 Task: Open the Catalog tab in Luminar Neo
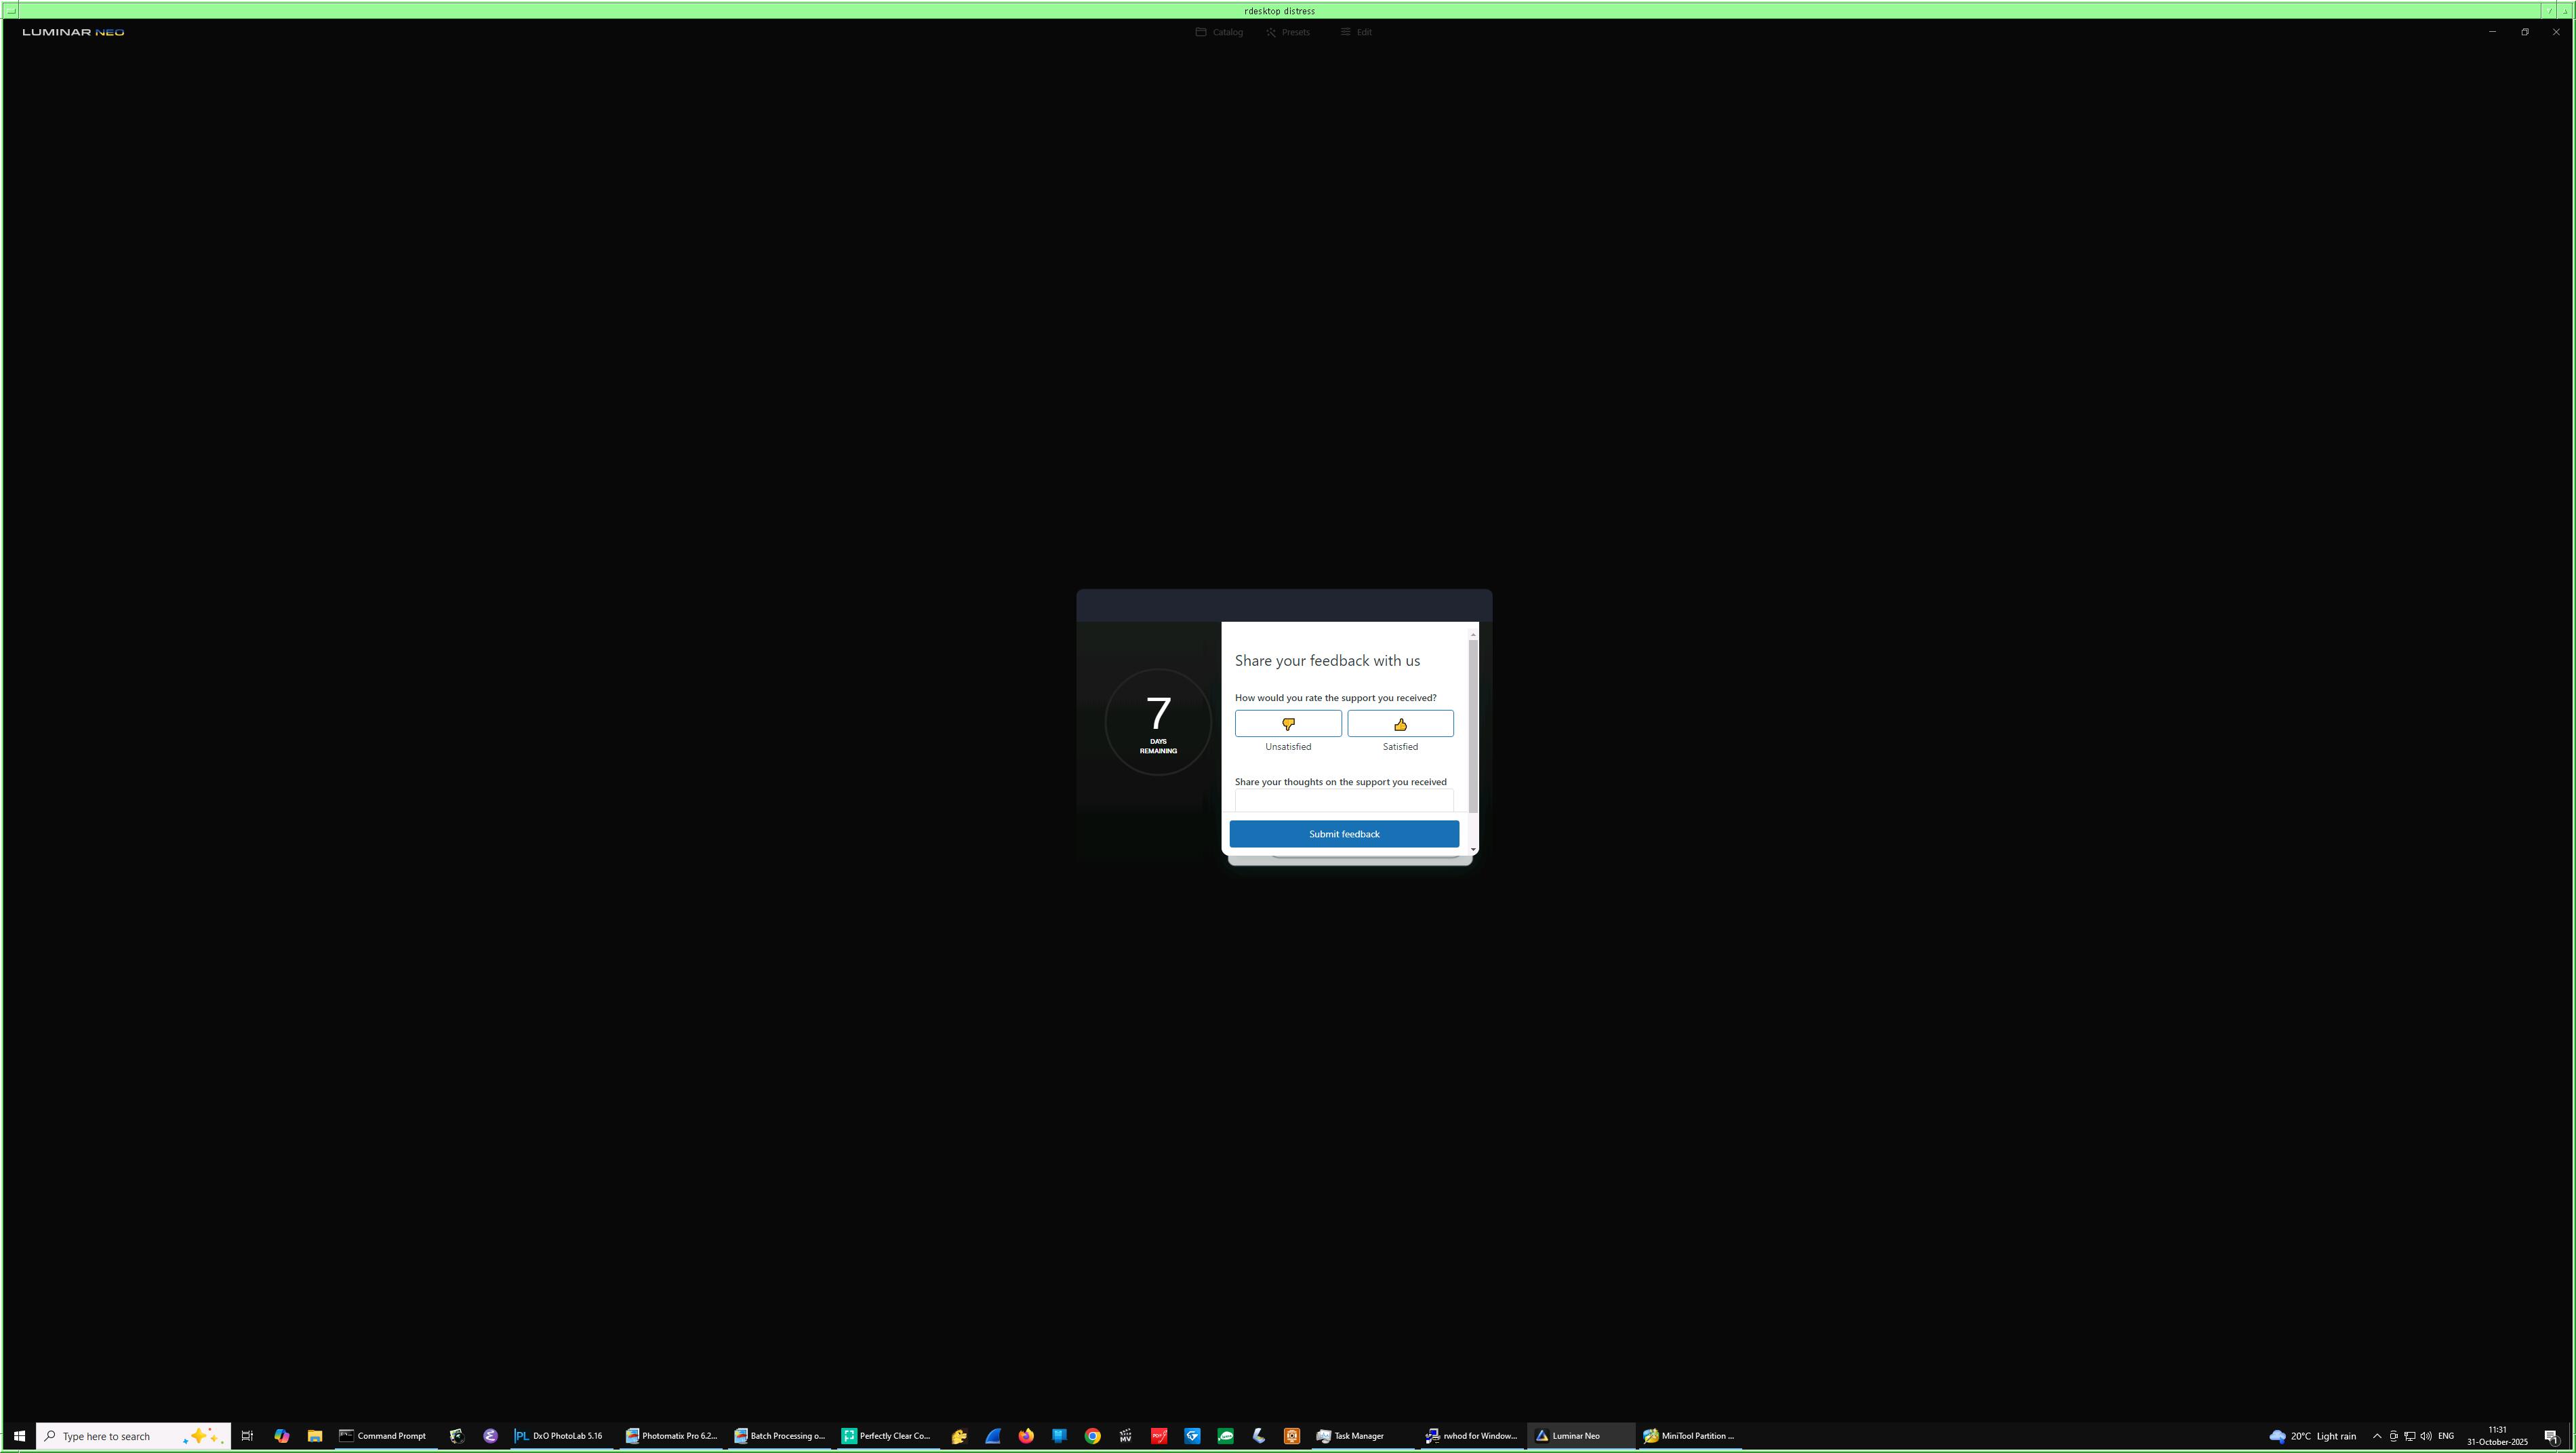coord(1219,32)
